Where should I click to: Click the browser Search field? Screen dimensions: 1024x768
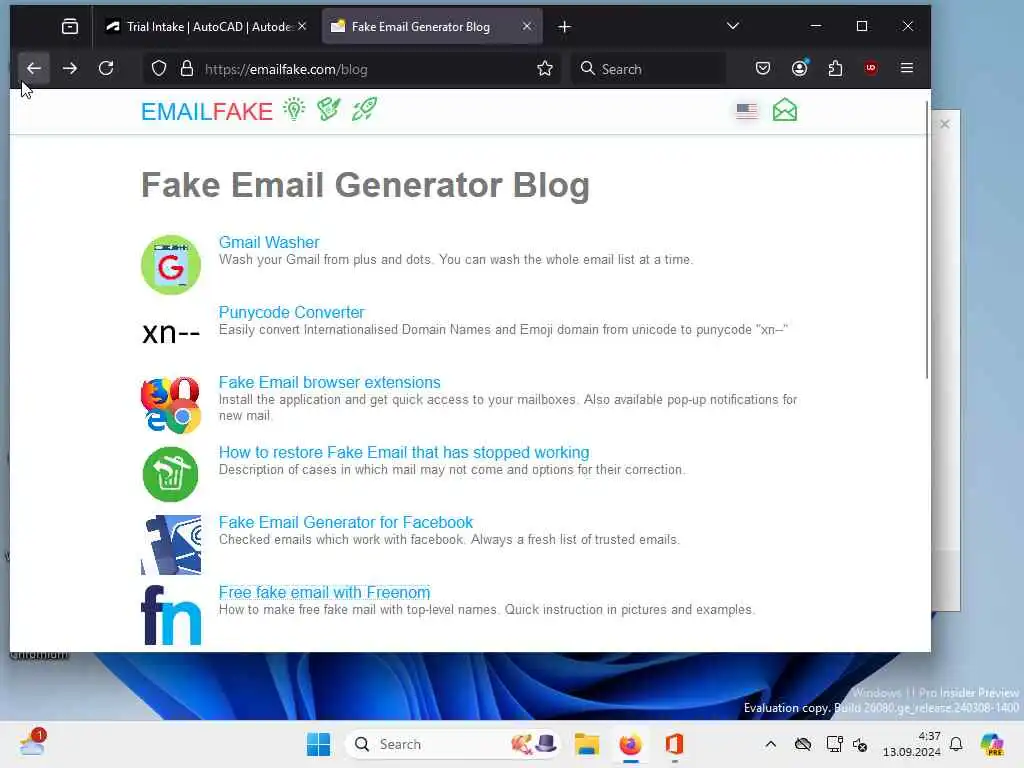tap(650, 69)
